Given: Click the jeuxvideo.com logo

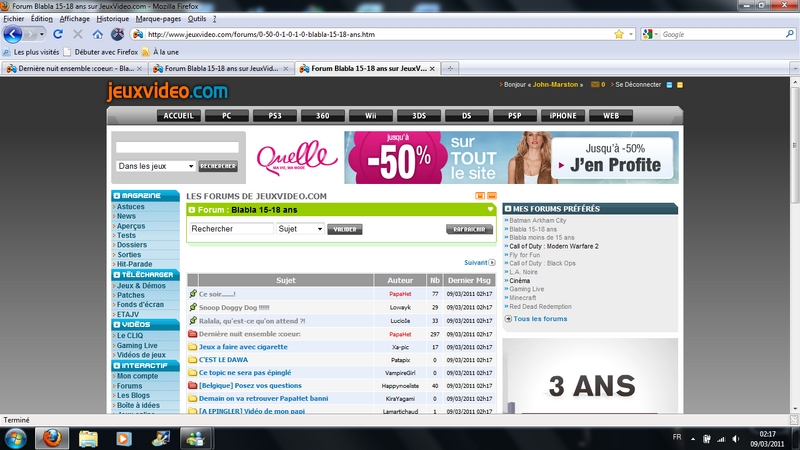Looking at the screenshot, I should click(x=167, y=91).
